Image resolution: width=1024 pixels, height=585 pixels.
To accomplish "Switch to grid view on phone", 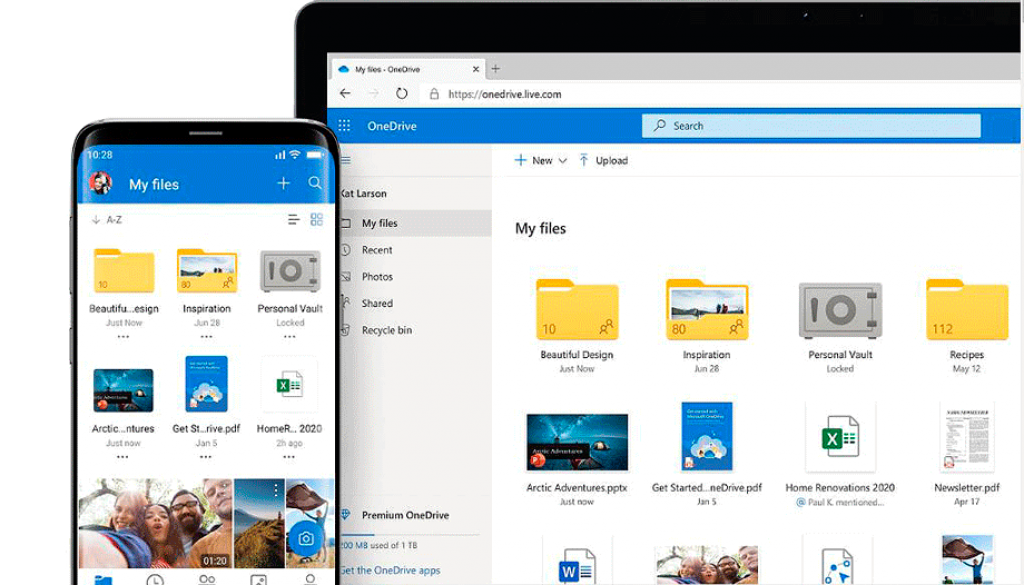I will click(x=317, y=219).
